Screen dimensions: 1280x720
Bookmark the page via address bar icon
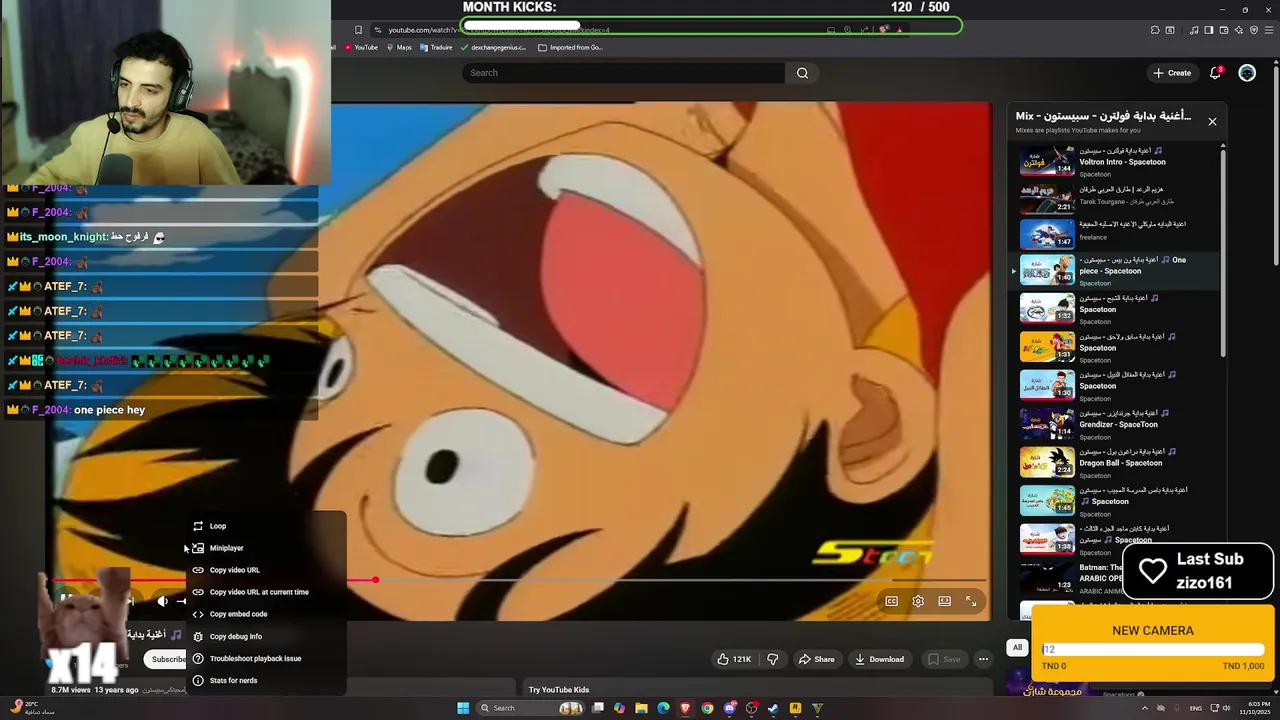pos(358,30)
